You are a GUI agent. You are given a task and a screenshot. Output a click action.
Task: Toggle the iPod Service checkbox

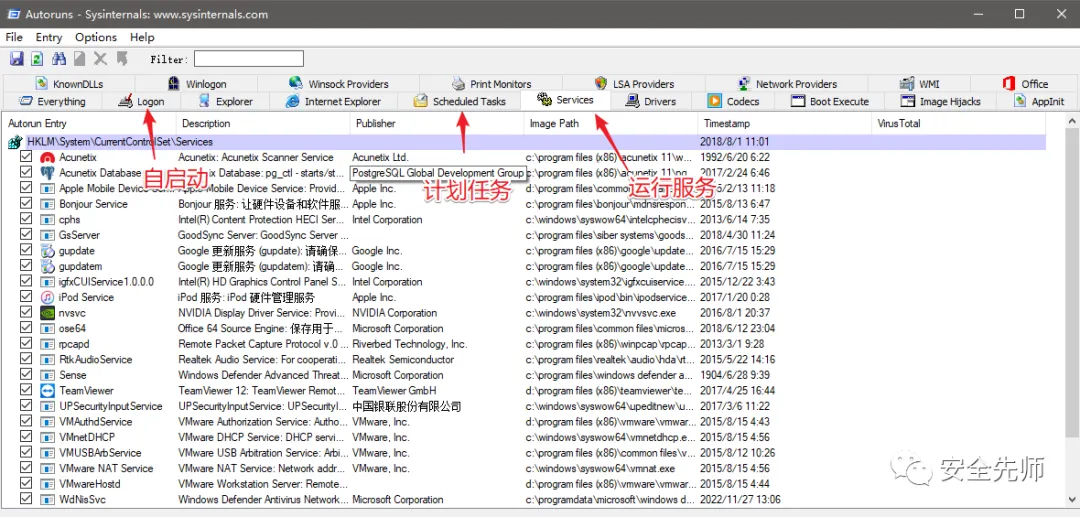26,297
